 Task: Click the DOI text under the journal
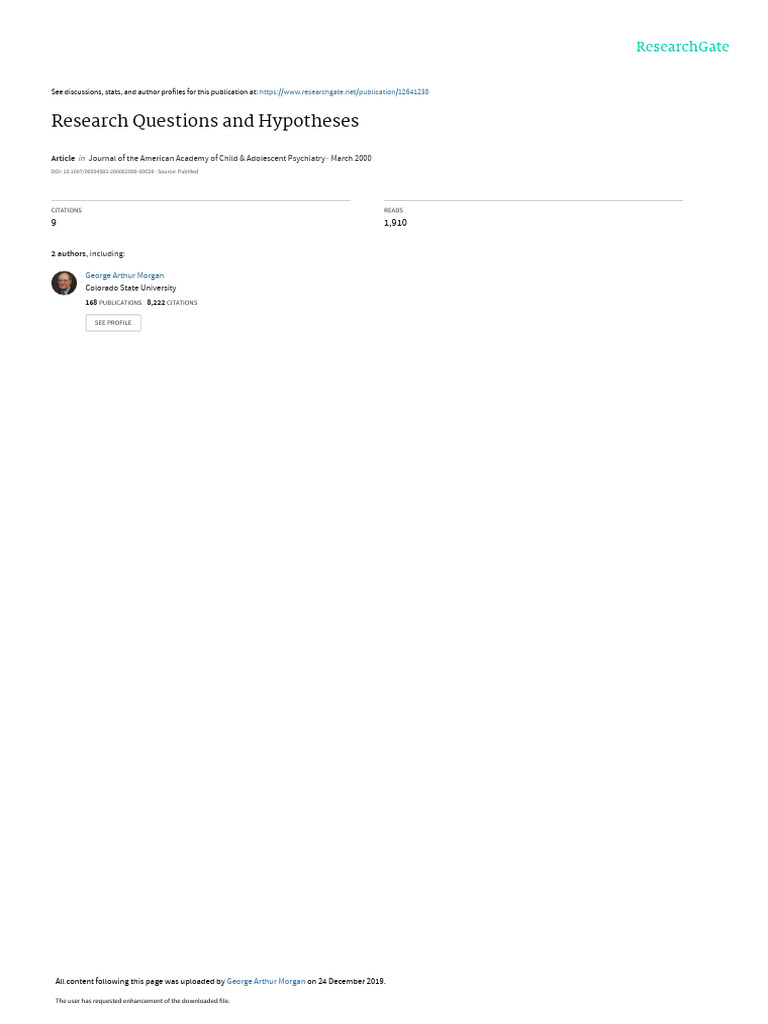[103, 172]
